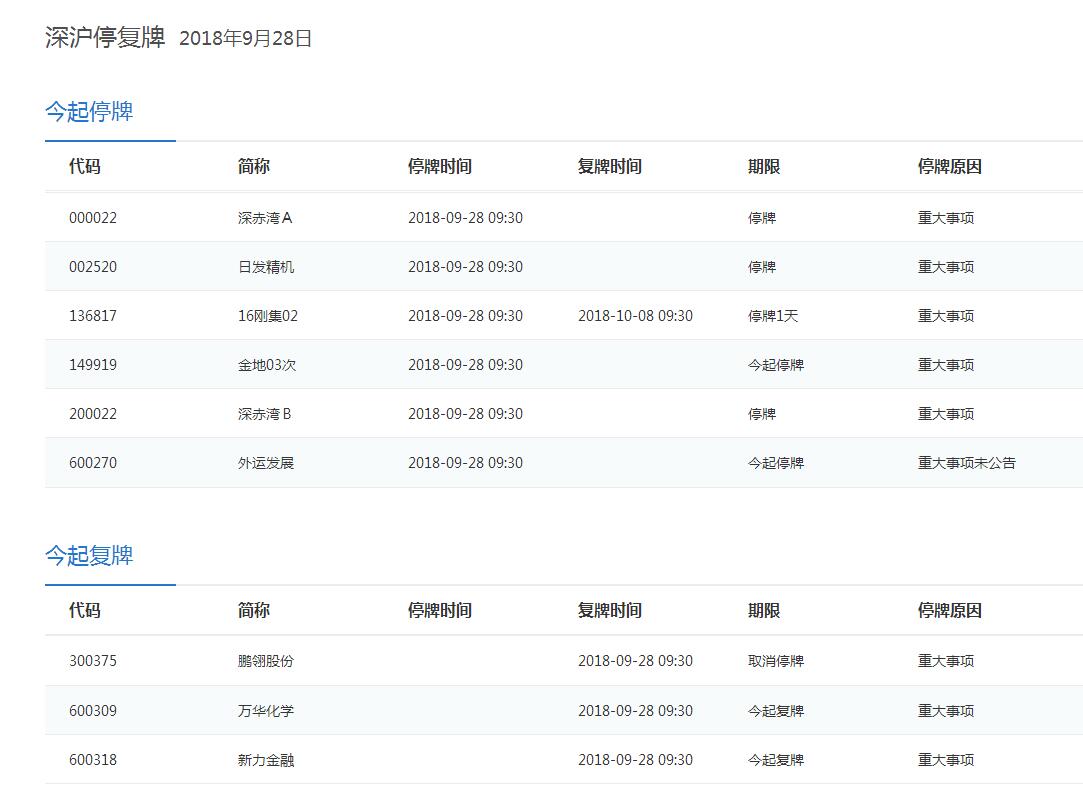Click 停牌原因 header in resumption table
This screenshot has width=1083, height=792.
pyautogui.click(x=950, y=611)
